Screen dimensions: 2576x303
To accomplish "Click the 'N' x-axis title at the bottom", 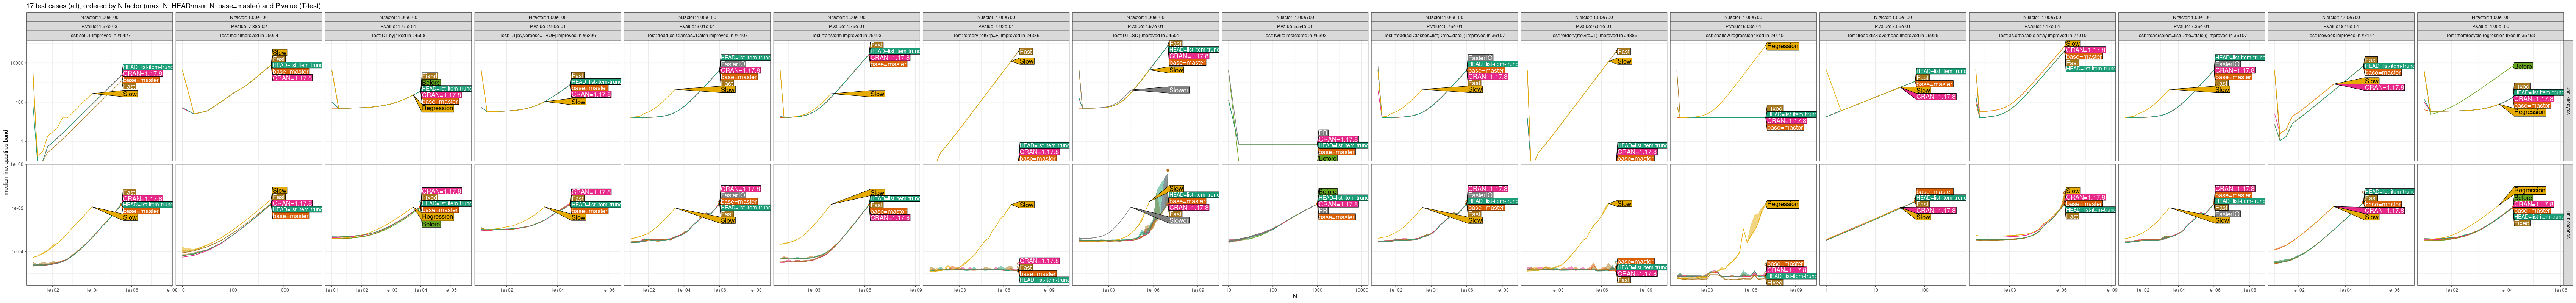I will pos(1294,297).
